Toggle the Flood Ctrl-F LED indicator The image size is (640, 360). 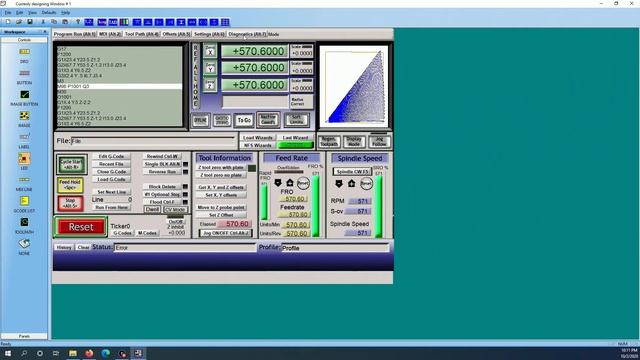(x=185, y=202)
